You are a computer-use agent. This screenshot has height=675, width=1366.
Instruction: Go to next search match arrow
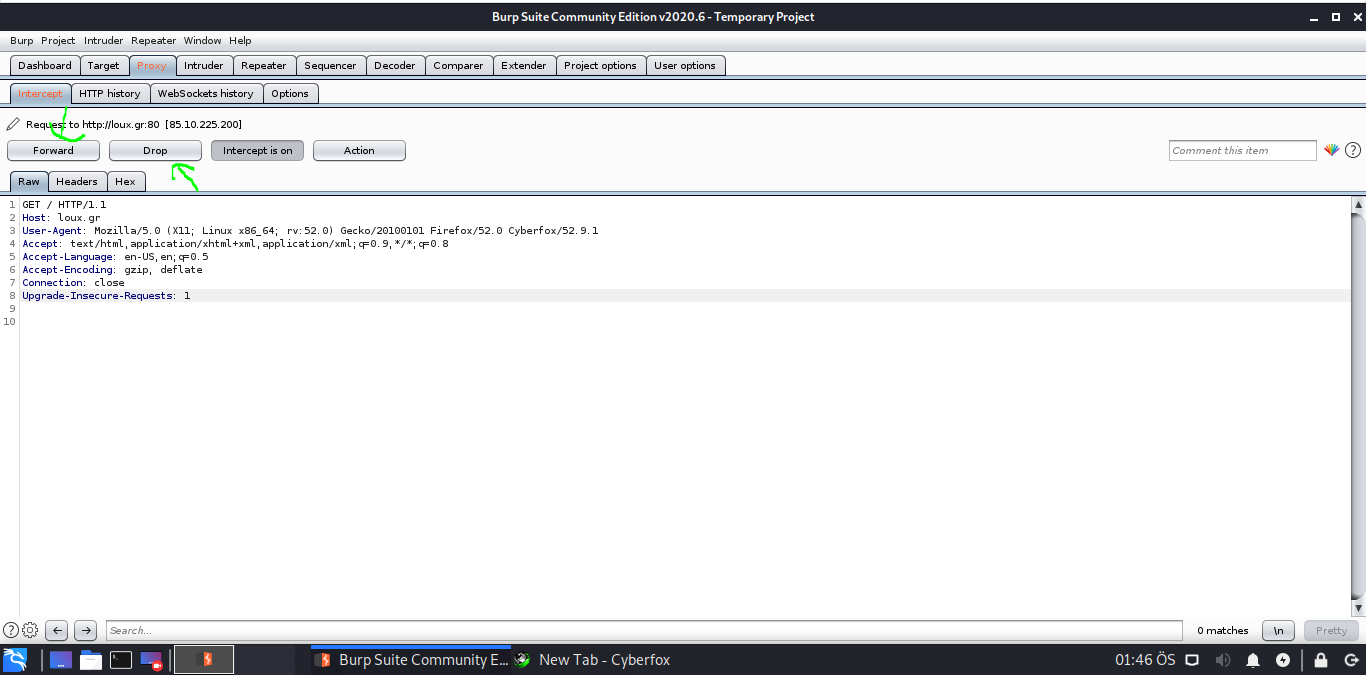(x=86, y=630)
